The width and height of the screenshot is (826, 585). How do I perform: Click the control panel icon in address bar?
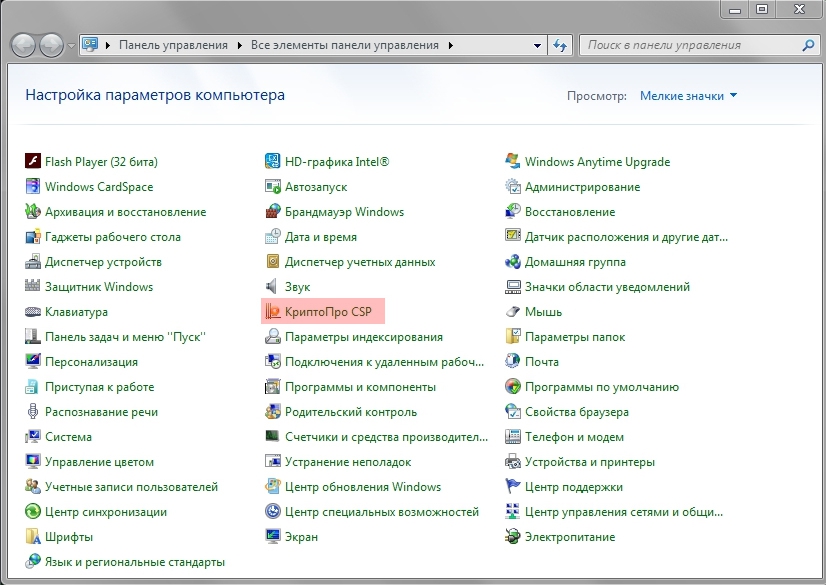click(x=91, y=45)
